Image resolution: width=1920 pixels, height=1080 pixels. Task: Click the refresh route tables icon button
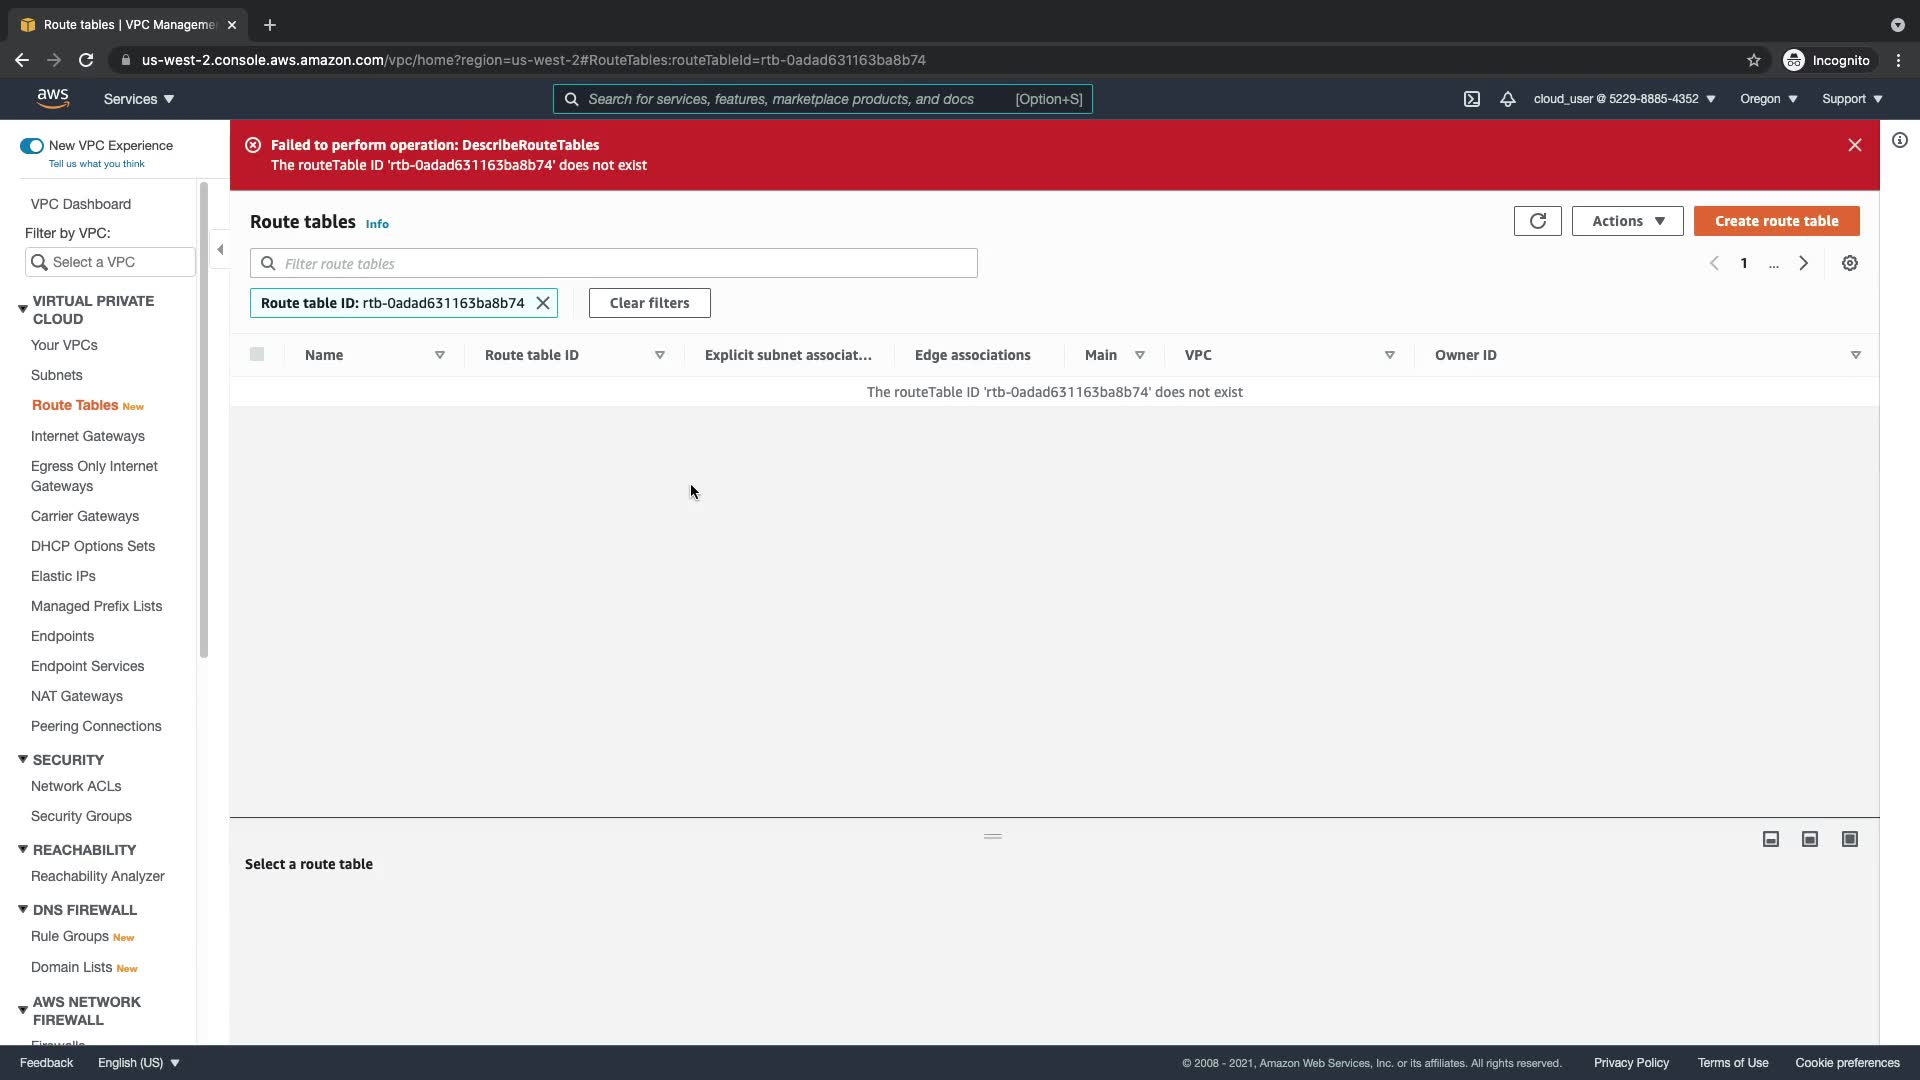1537,221
